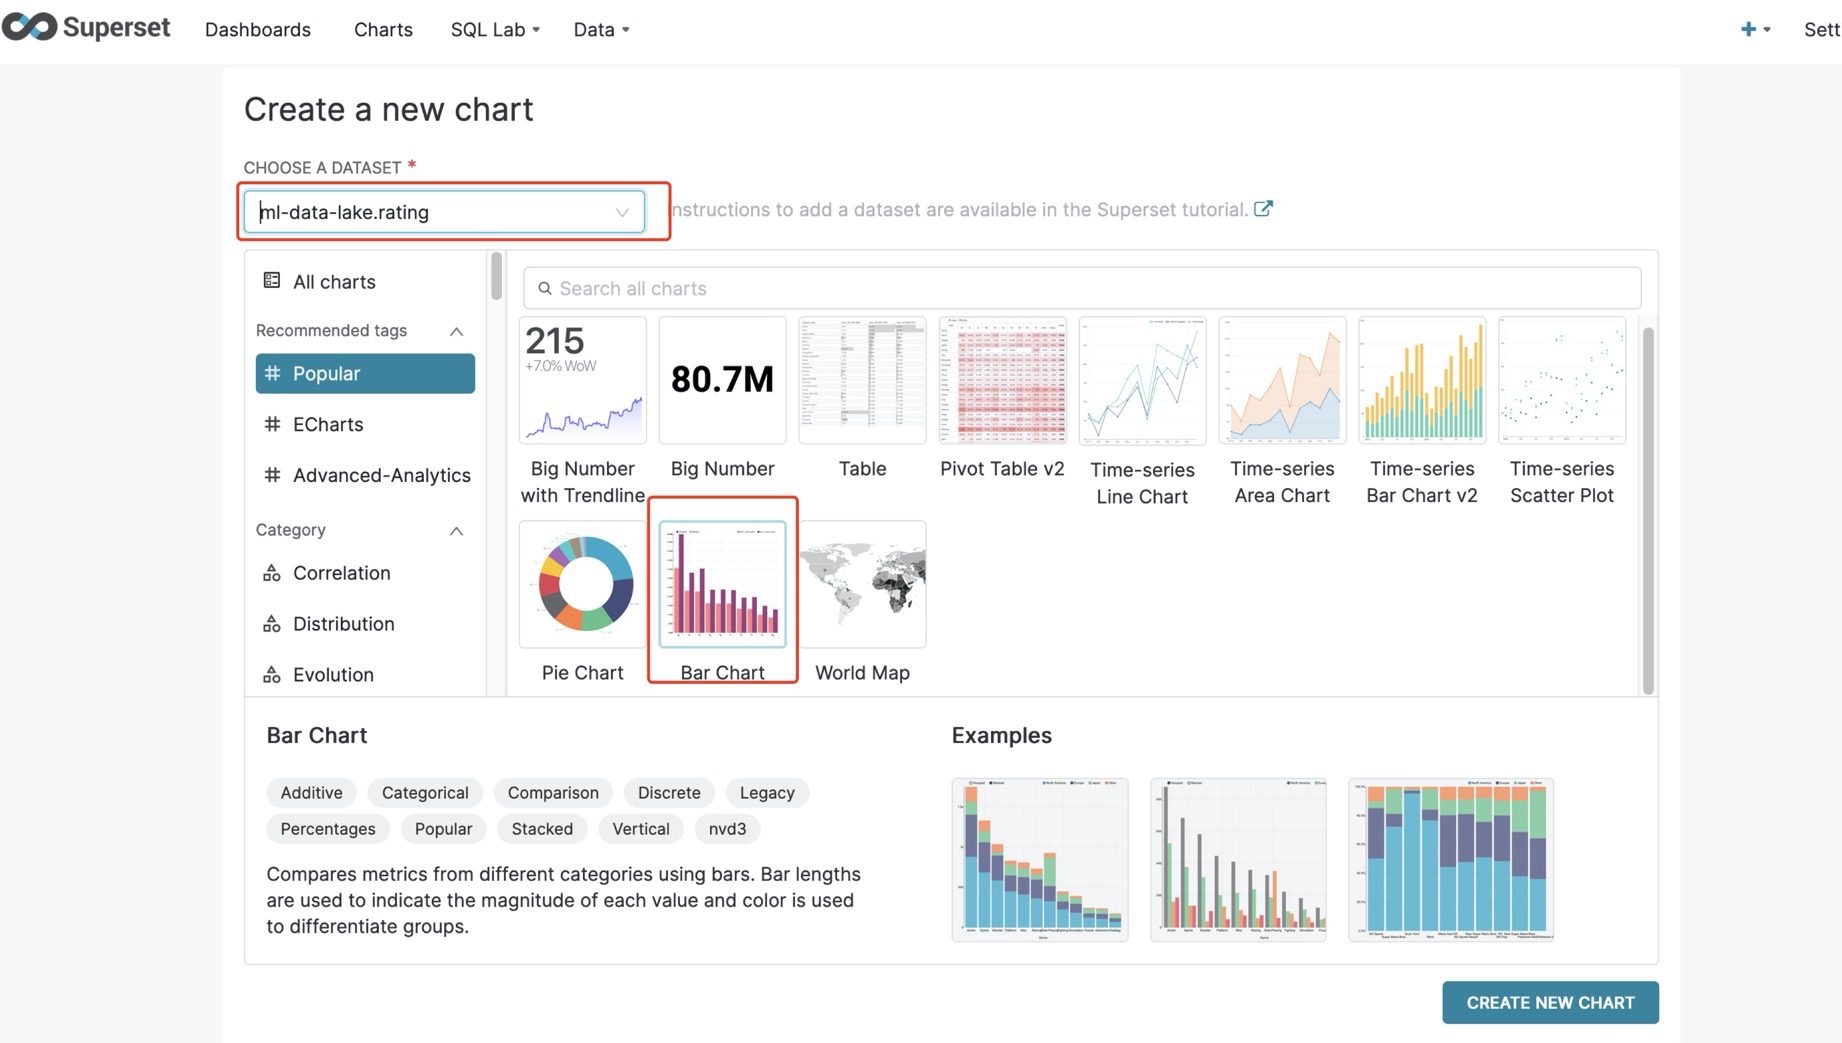Choose the World Map chart type
Screen dimensions: 1842x1043
862,586
